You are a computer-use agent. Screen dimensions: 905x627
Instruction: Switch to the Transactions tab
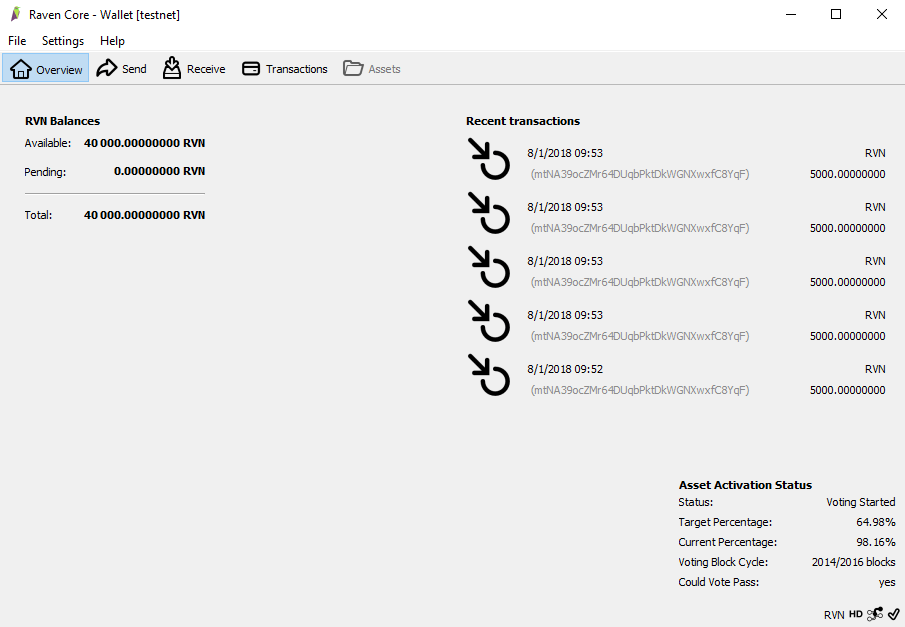click(284, 68)
